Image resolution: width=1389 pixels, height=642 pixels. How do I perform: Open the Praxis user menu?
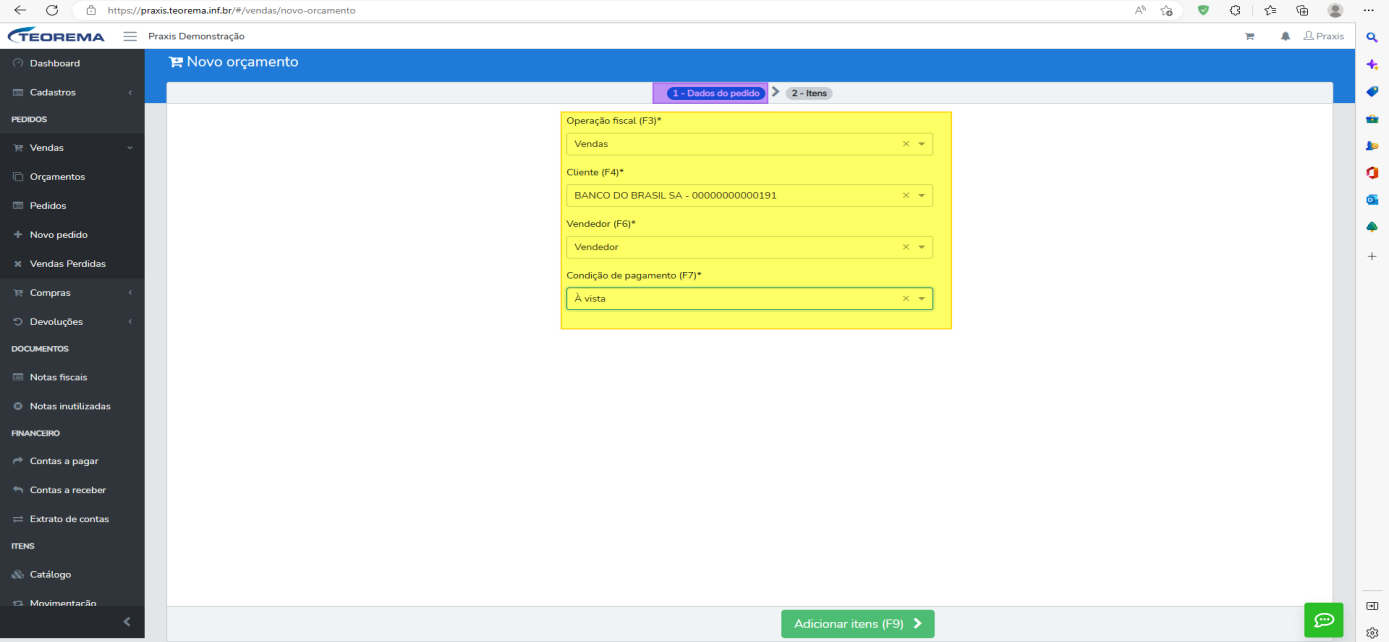click(1324, 36)
